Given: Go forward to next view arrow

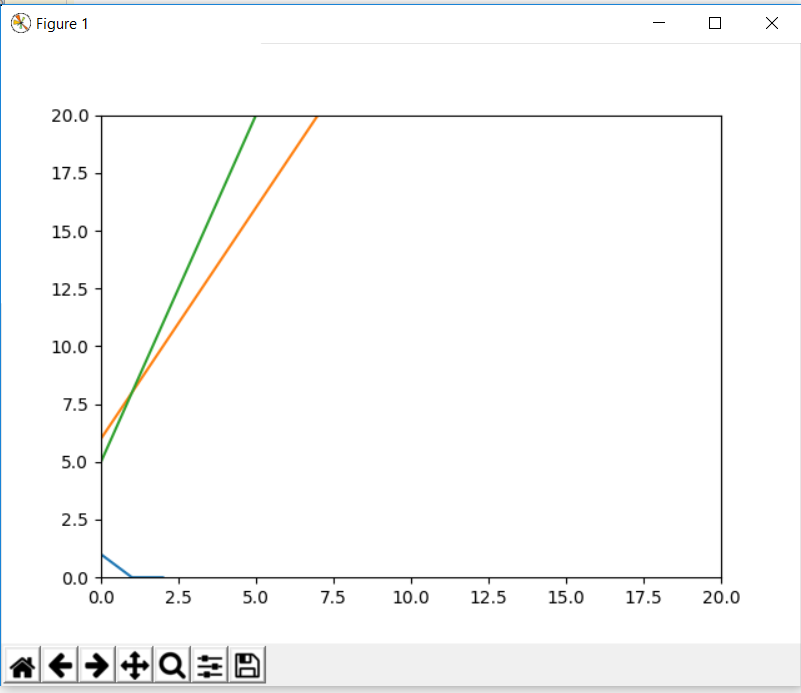Looking at the screenshot, I should (x=97, y=665).
